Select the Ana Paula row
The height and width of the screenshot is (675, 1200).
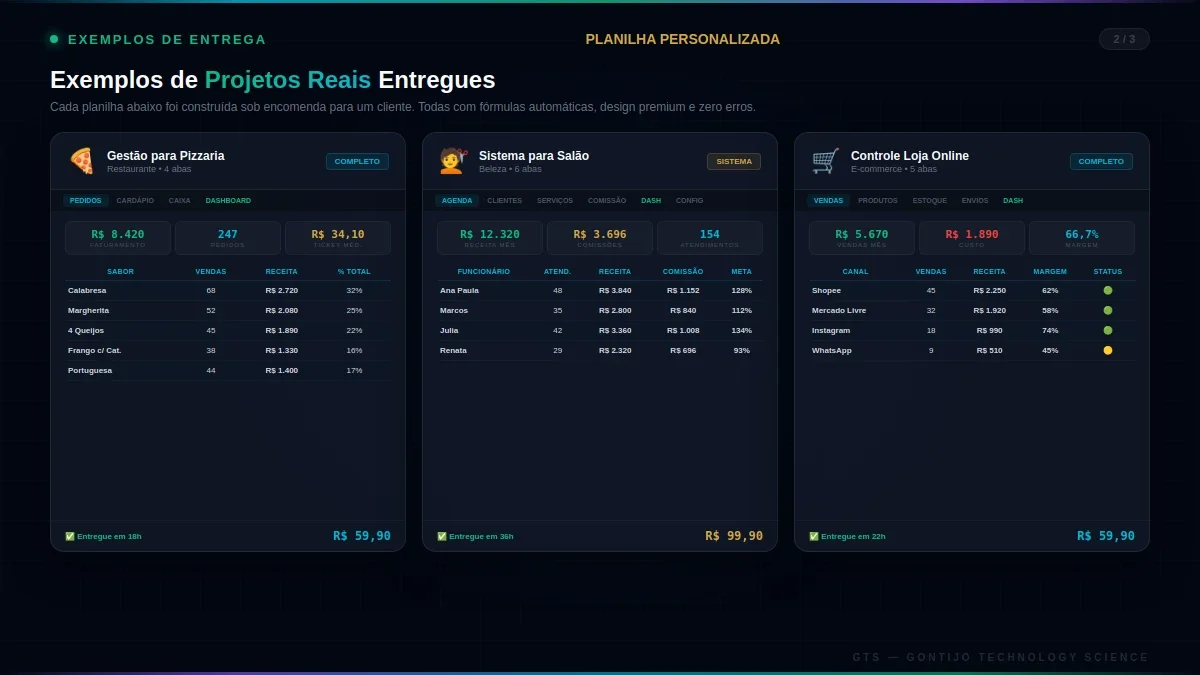(x=600, y=290)
